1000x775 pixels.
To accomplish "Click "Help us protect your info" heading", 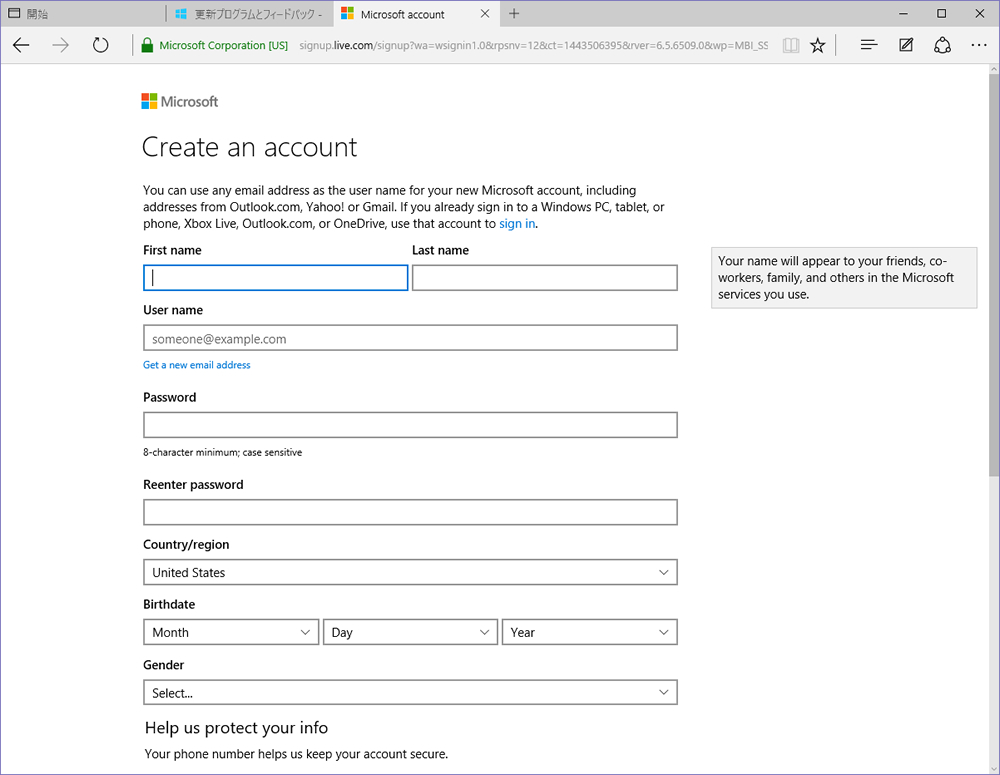I will 236,728.
